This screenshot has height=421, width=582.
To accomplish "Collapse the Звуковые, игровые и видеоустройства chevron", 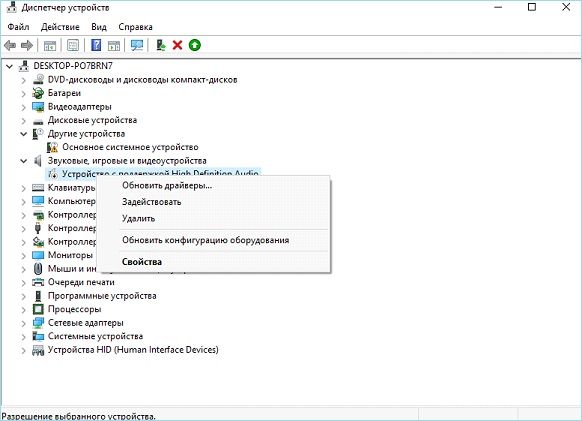I will coord(23,161).
